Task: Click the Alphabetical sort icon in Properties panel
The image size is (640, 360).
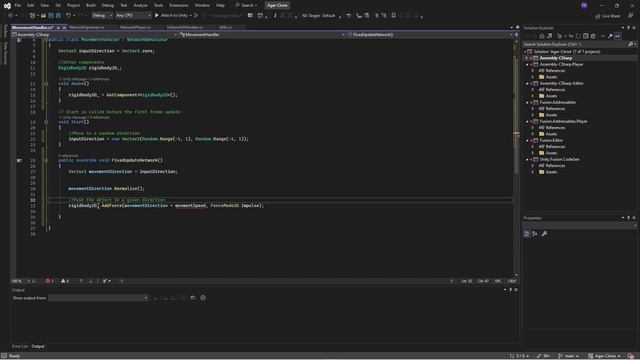Action: [x=535, y=234]
